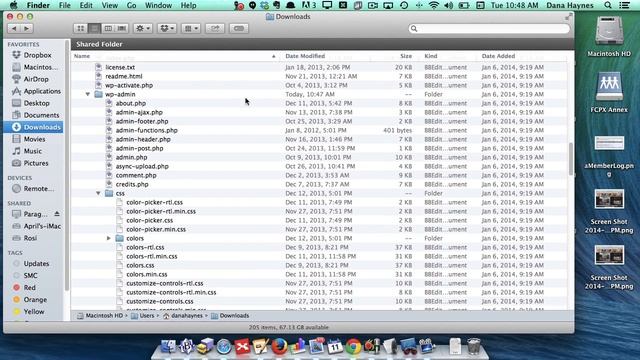The height and width of the screenshot is (360, 640).
Task: Eject the Parag... shared volume
Action: (57, 214)
